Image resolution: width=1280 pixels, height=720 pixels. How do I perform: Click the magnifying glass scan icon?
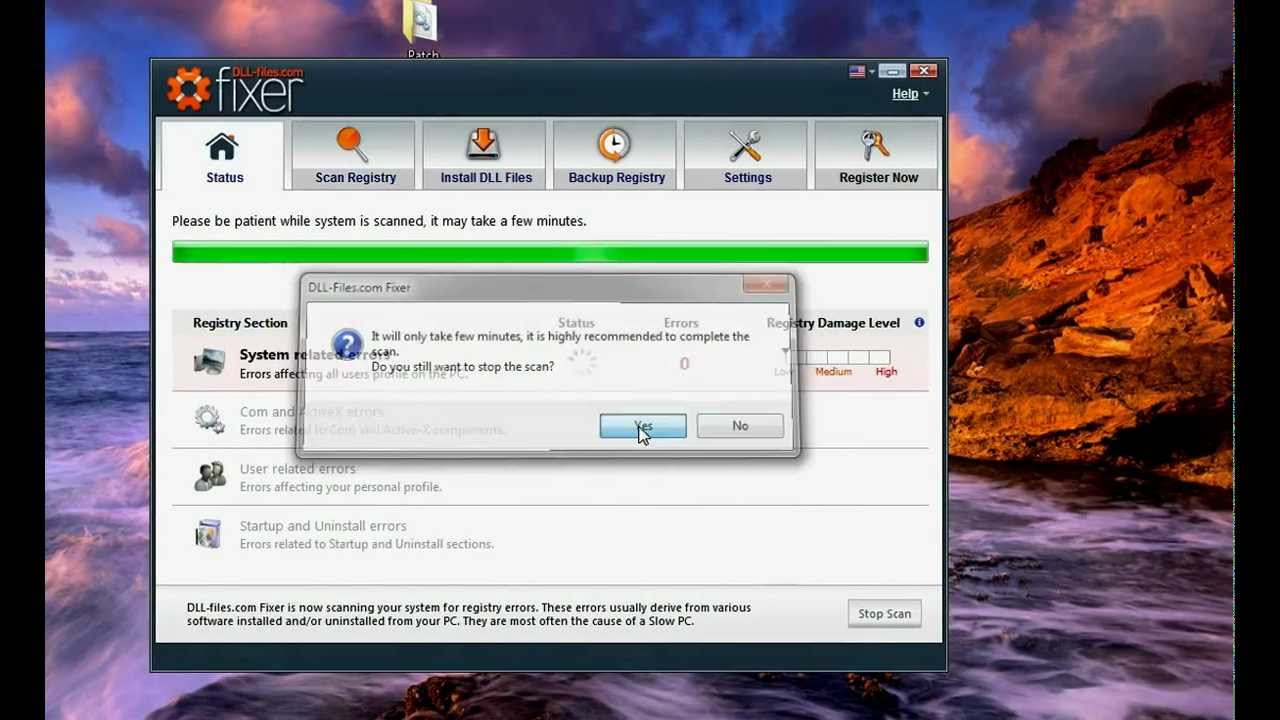[x=352, y=145]
